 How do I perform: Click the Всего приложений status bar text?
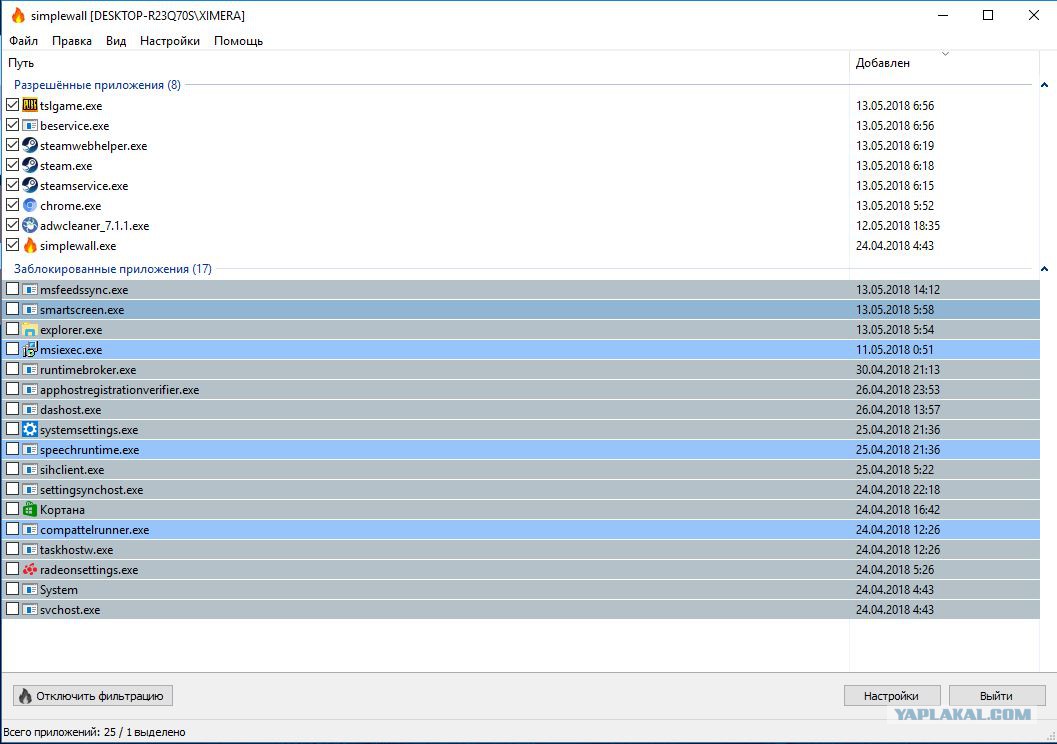click(94, 732)
